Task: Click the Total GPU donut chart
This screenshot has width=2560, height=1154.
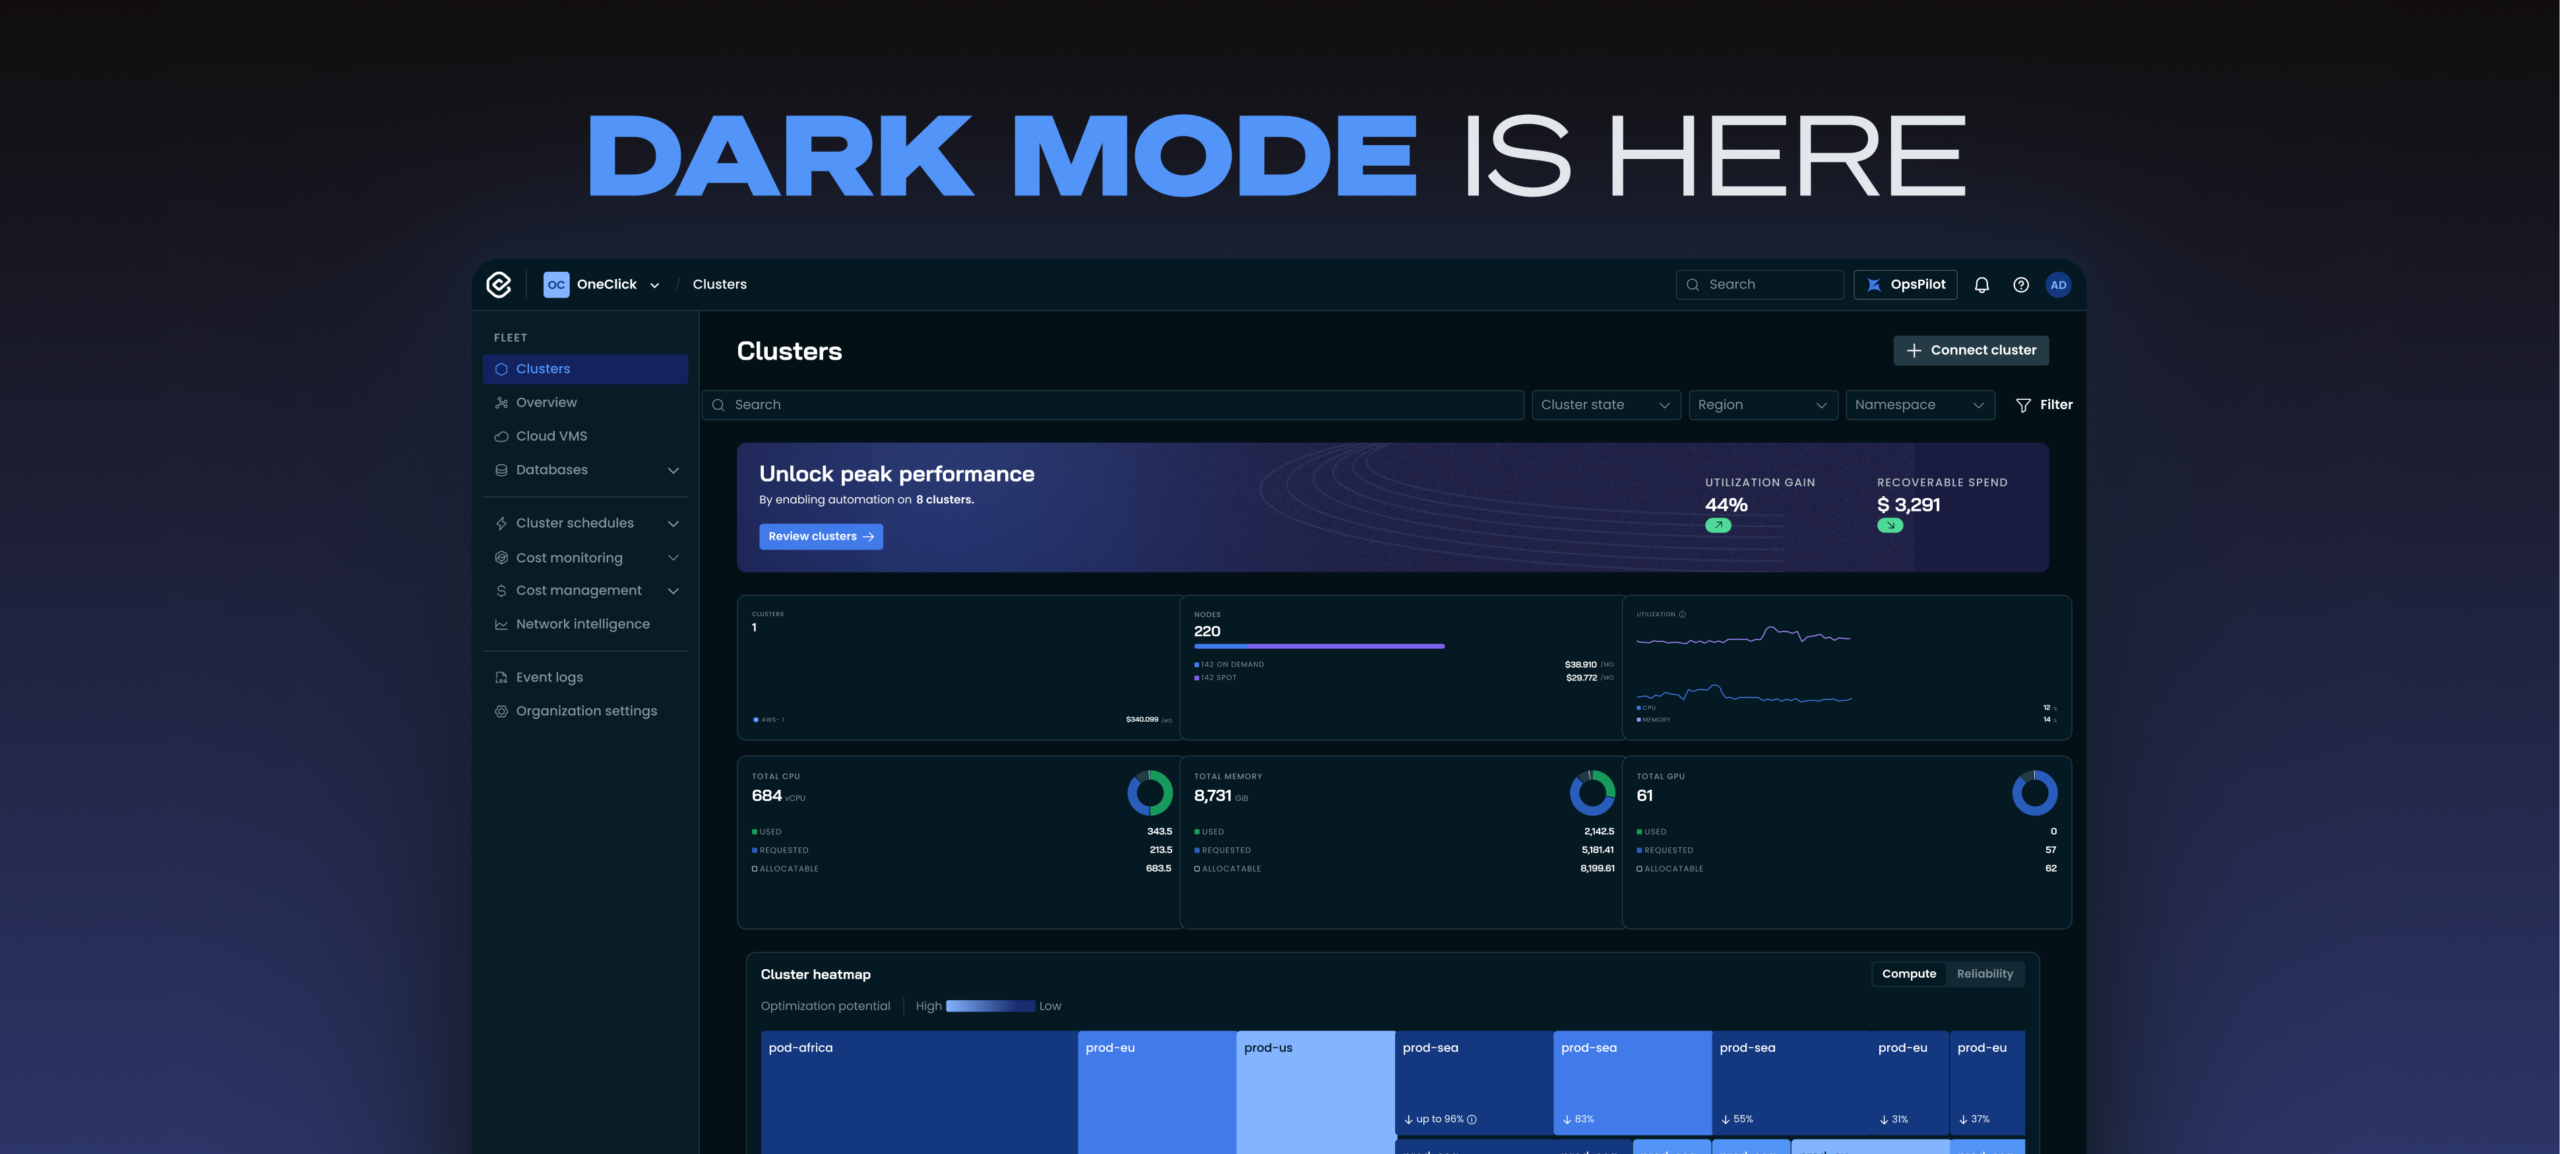Action: [2035, 793]
